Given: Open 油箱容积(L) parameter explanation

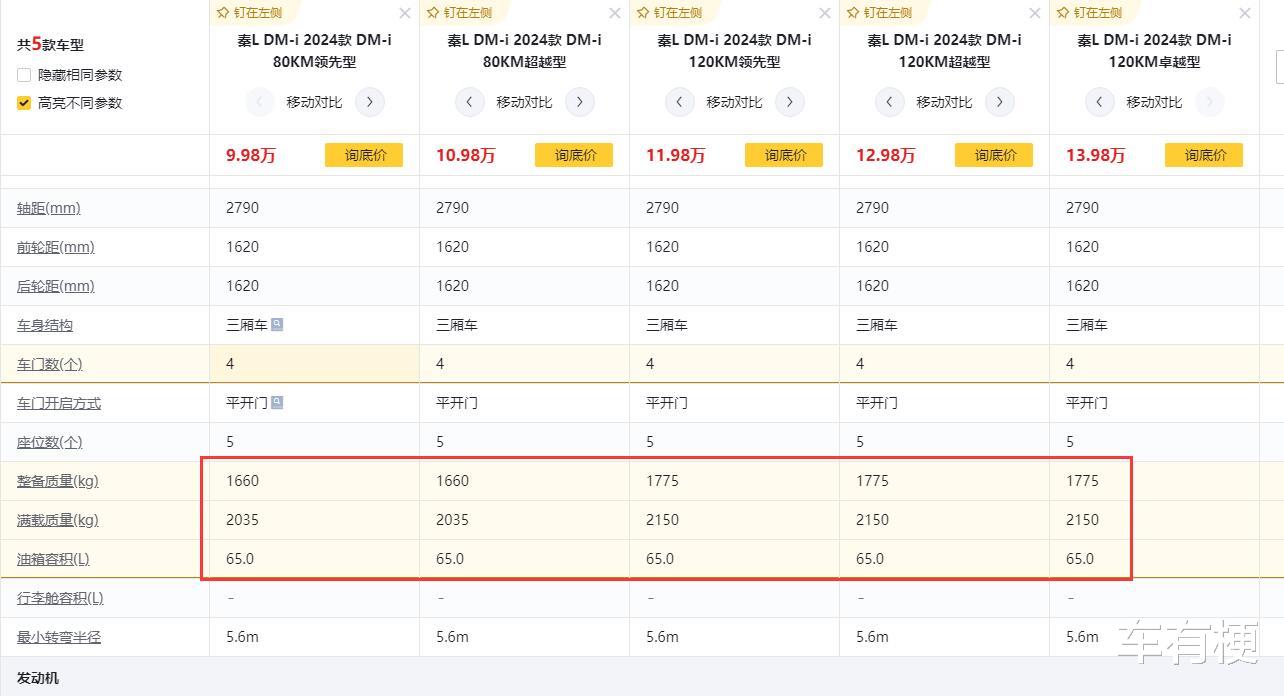Looking at the screenshot, I should tap(53, 559).
